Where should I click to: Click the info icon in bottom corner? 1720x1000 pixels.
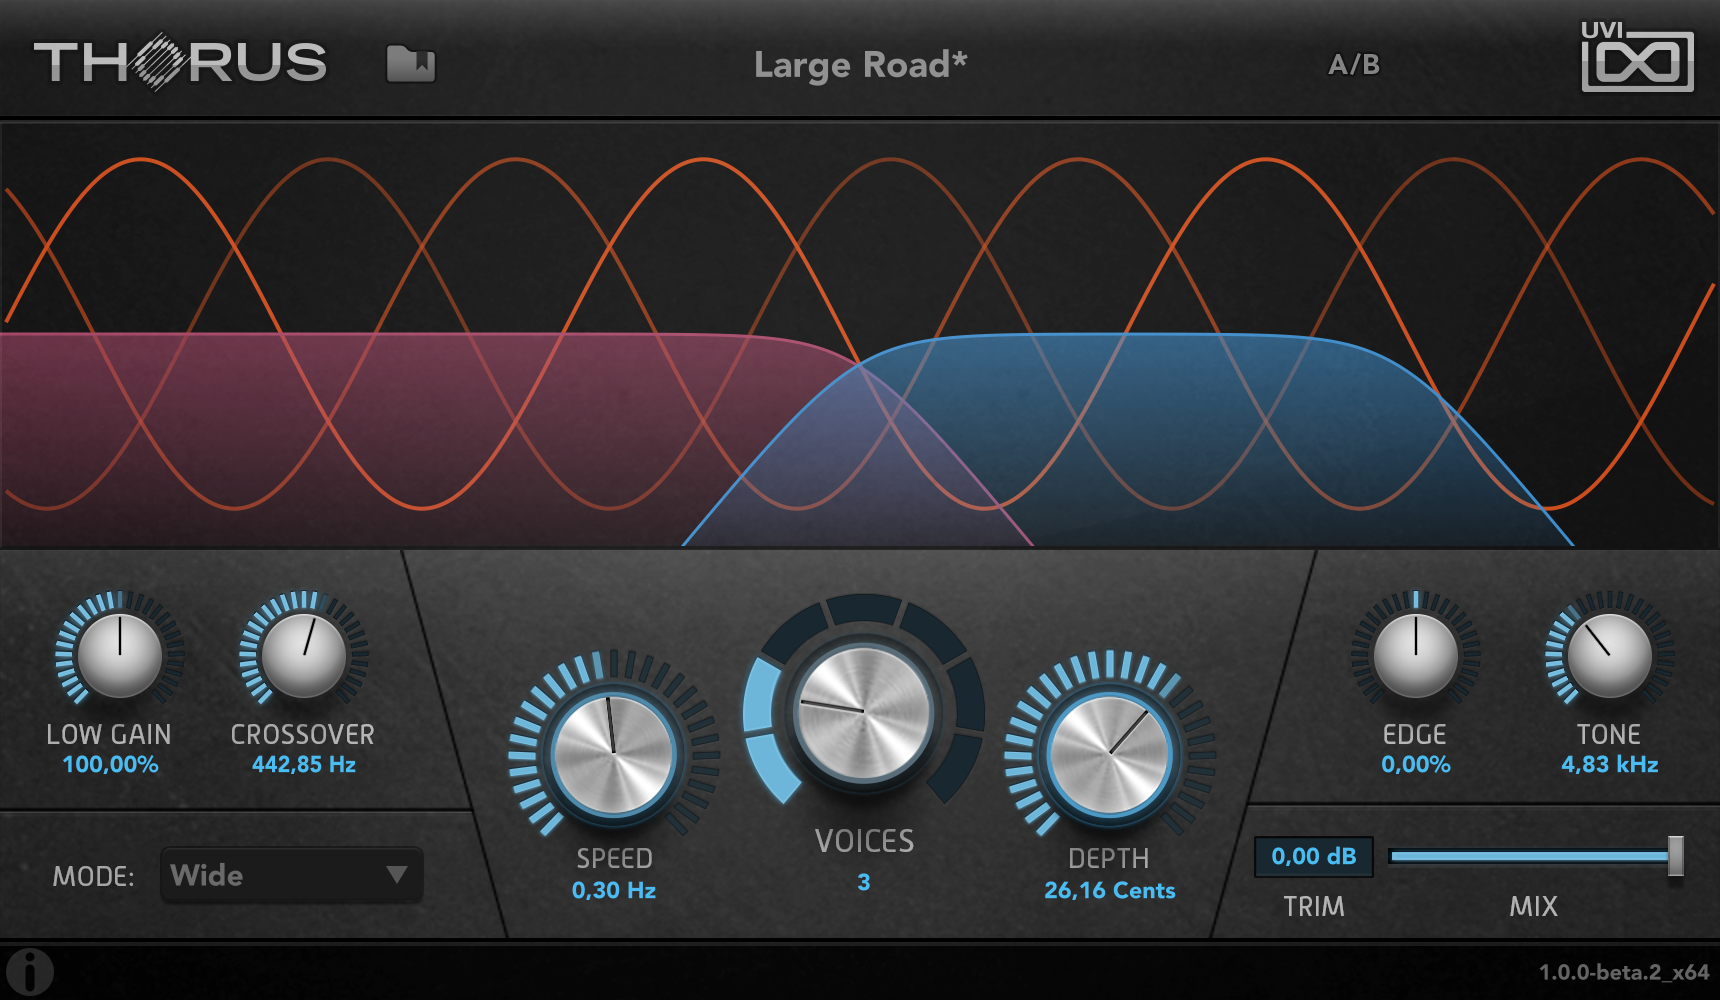click(x=30, y=972)
